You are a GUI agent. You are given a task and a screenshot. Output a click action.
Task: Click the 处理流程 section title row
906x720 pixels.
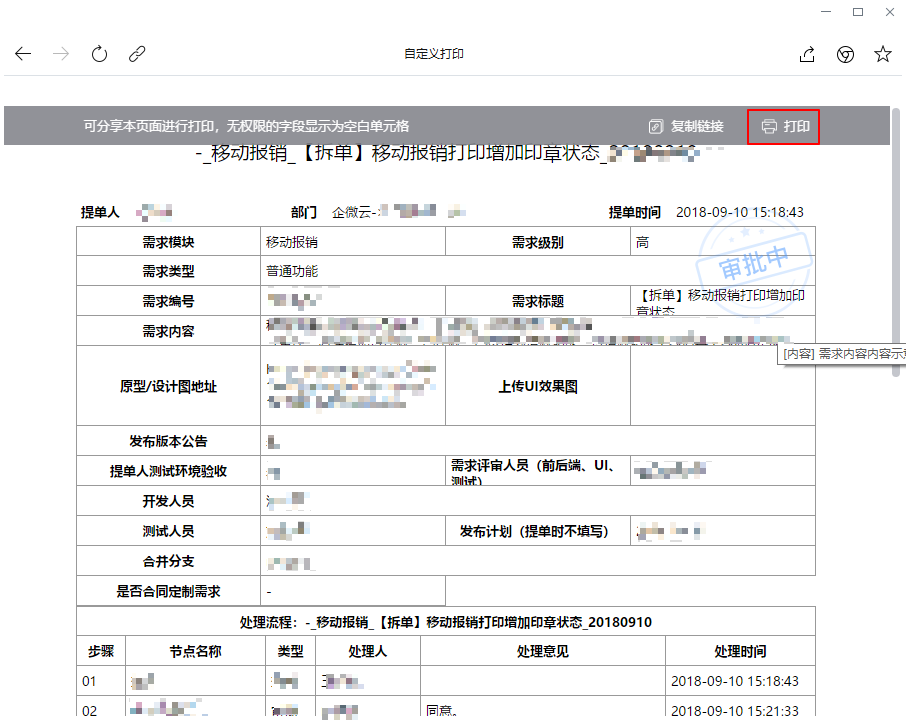445,622
